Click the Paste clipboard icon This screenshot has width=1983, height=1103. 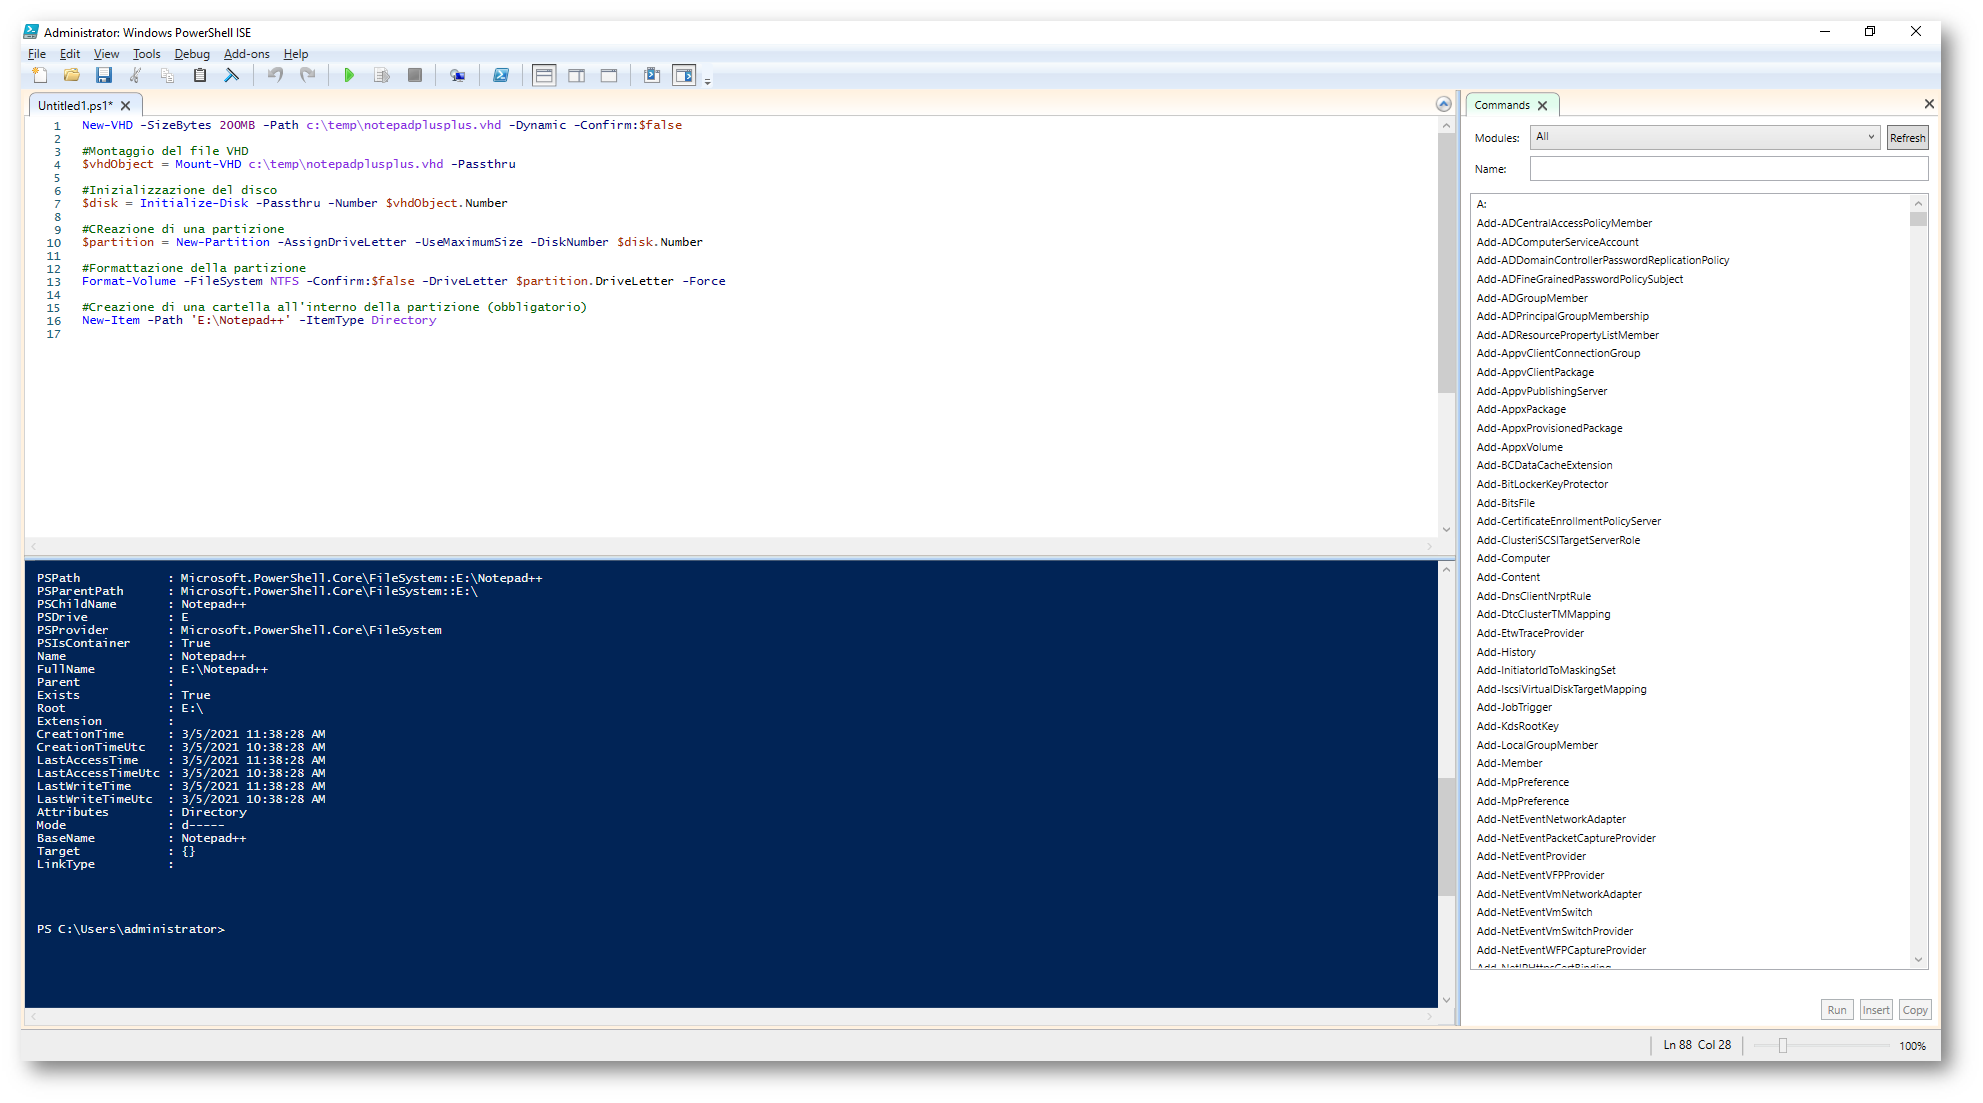point(199,75)
